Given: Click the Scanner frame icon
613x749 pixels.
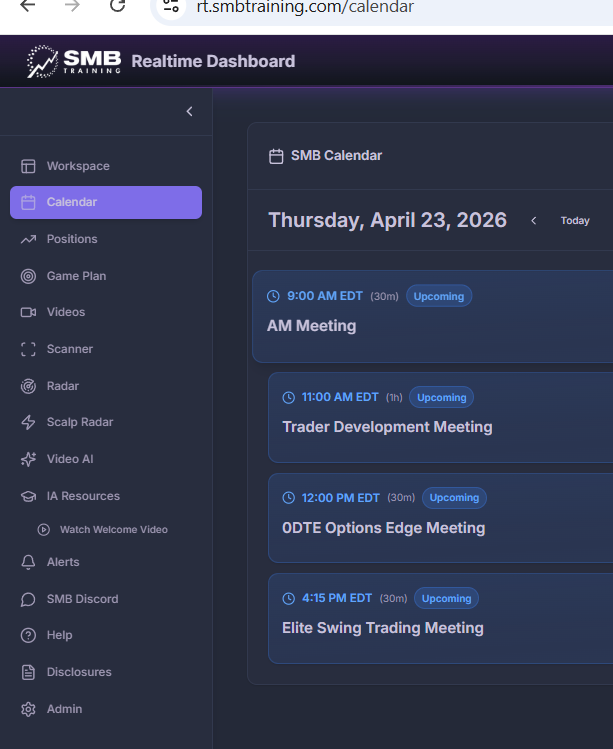Looking at the screenshot, I should tap(28, 349).
